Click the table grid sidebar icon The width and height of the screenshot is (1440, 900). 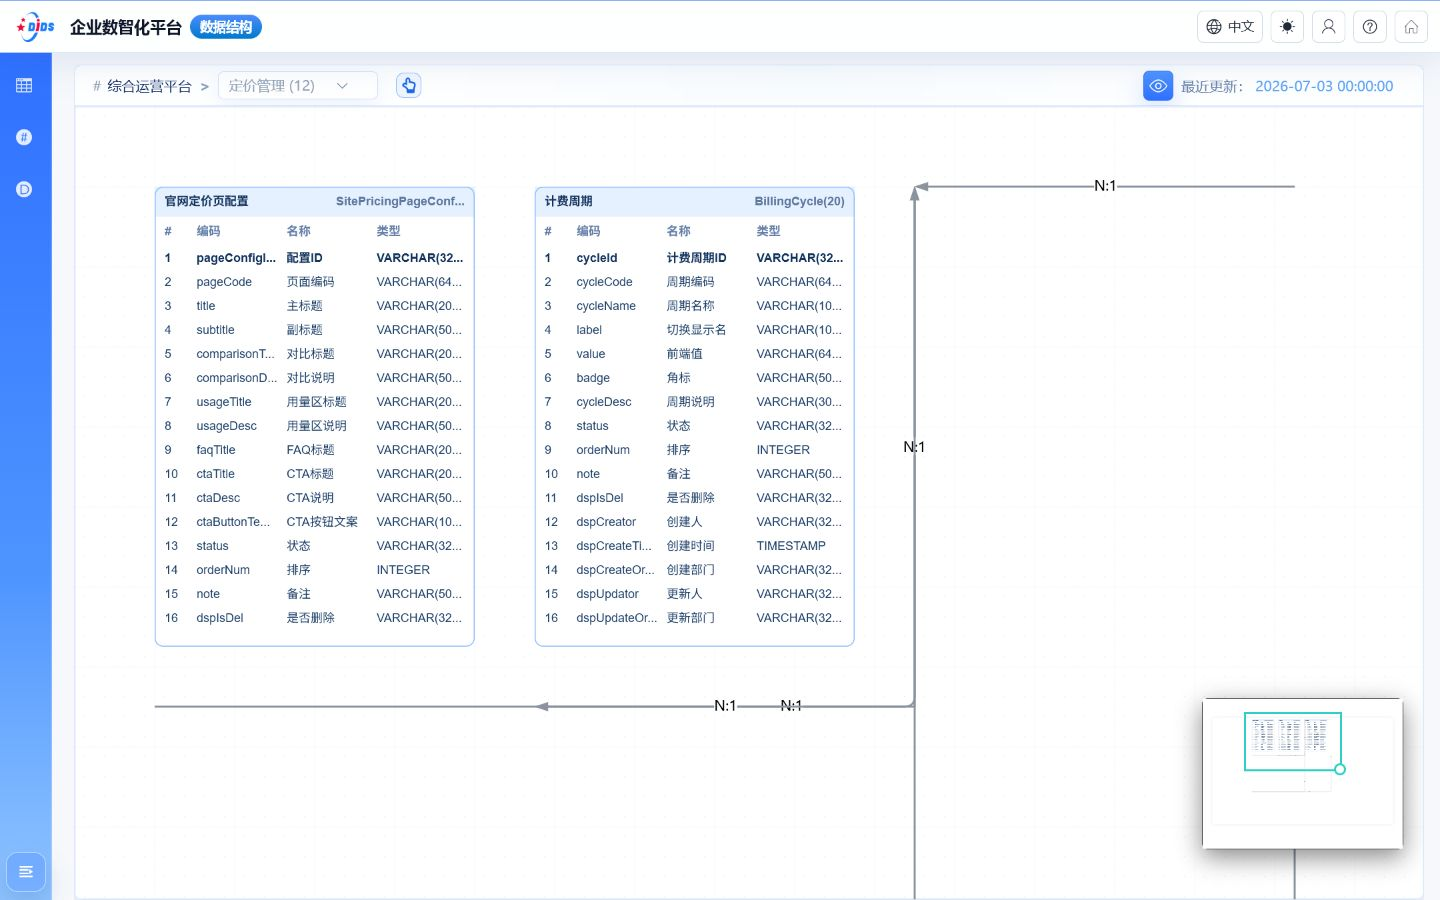click(x=24, y=85)
